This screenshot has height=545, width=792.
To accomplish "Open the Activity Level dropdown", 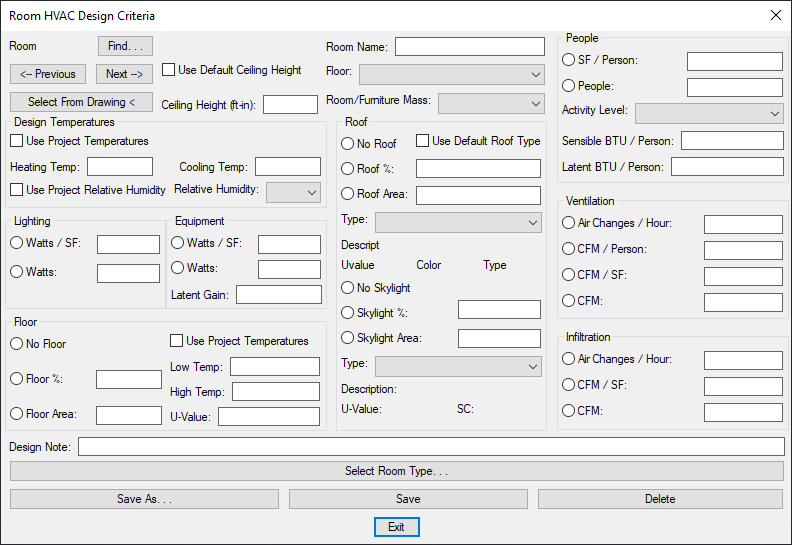I will pyautogui.click(x=709, y=114).
